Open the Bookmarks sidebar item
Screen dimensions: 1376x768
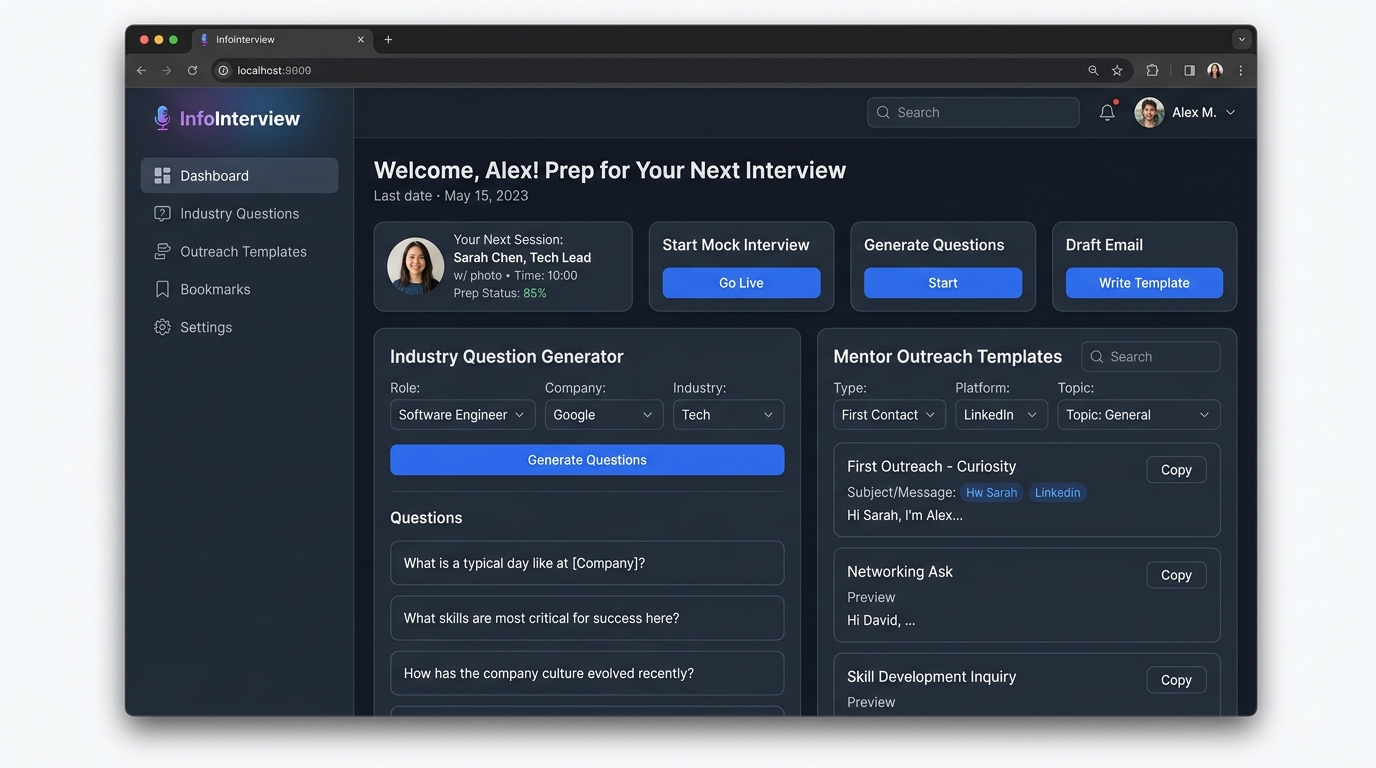pos(239,289)
